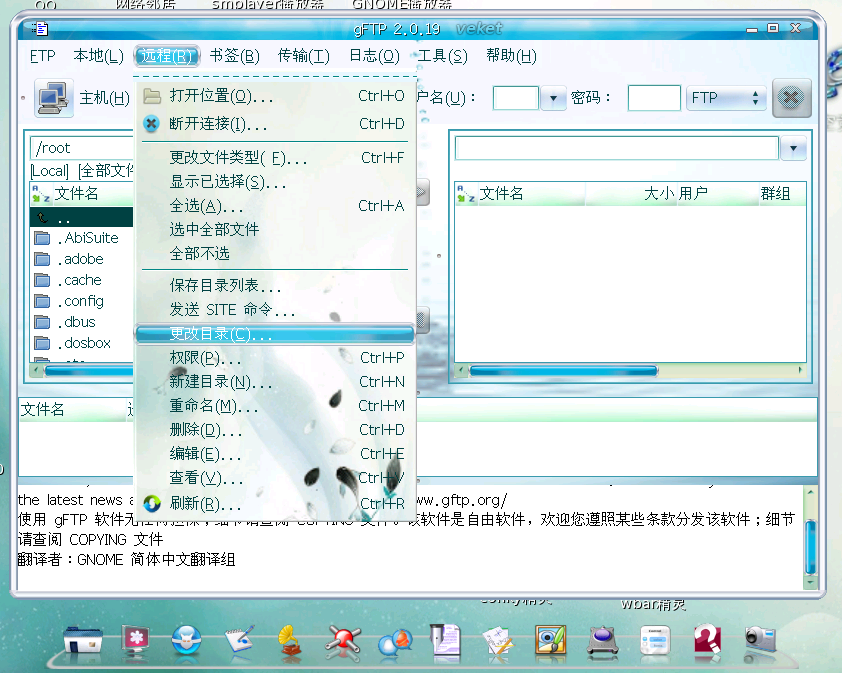Open the 帮助(H) menu
842x673 pixels.
pyautogui.click(x=511, y=56)
